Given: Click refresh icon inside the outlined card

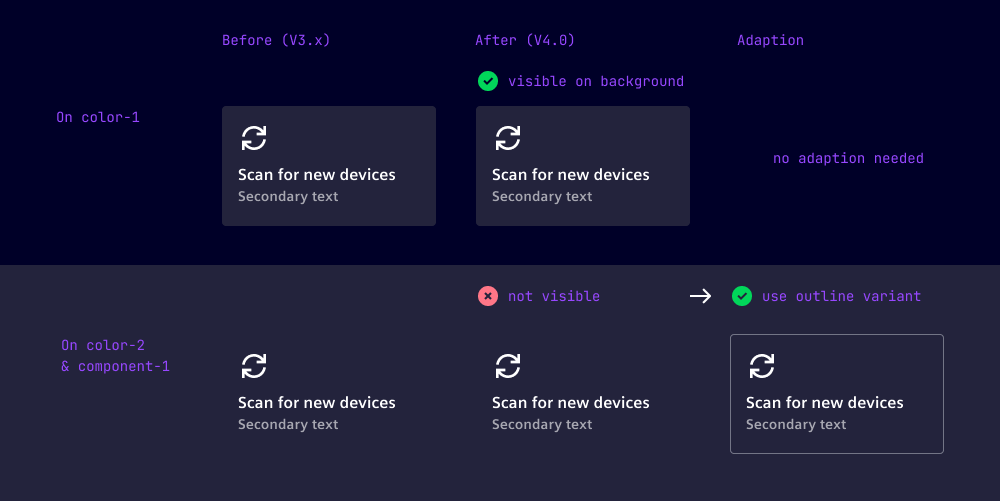Looking at the screenshot, I should (x=762, y=366).
